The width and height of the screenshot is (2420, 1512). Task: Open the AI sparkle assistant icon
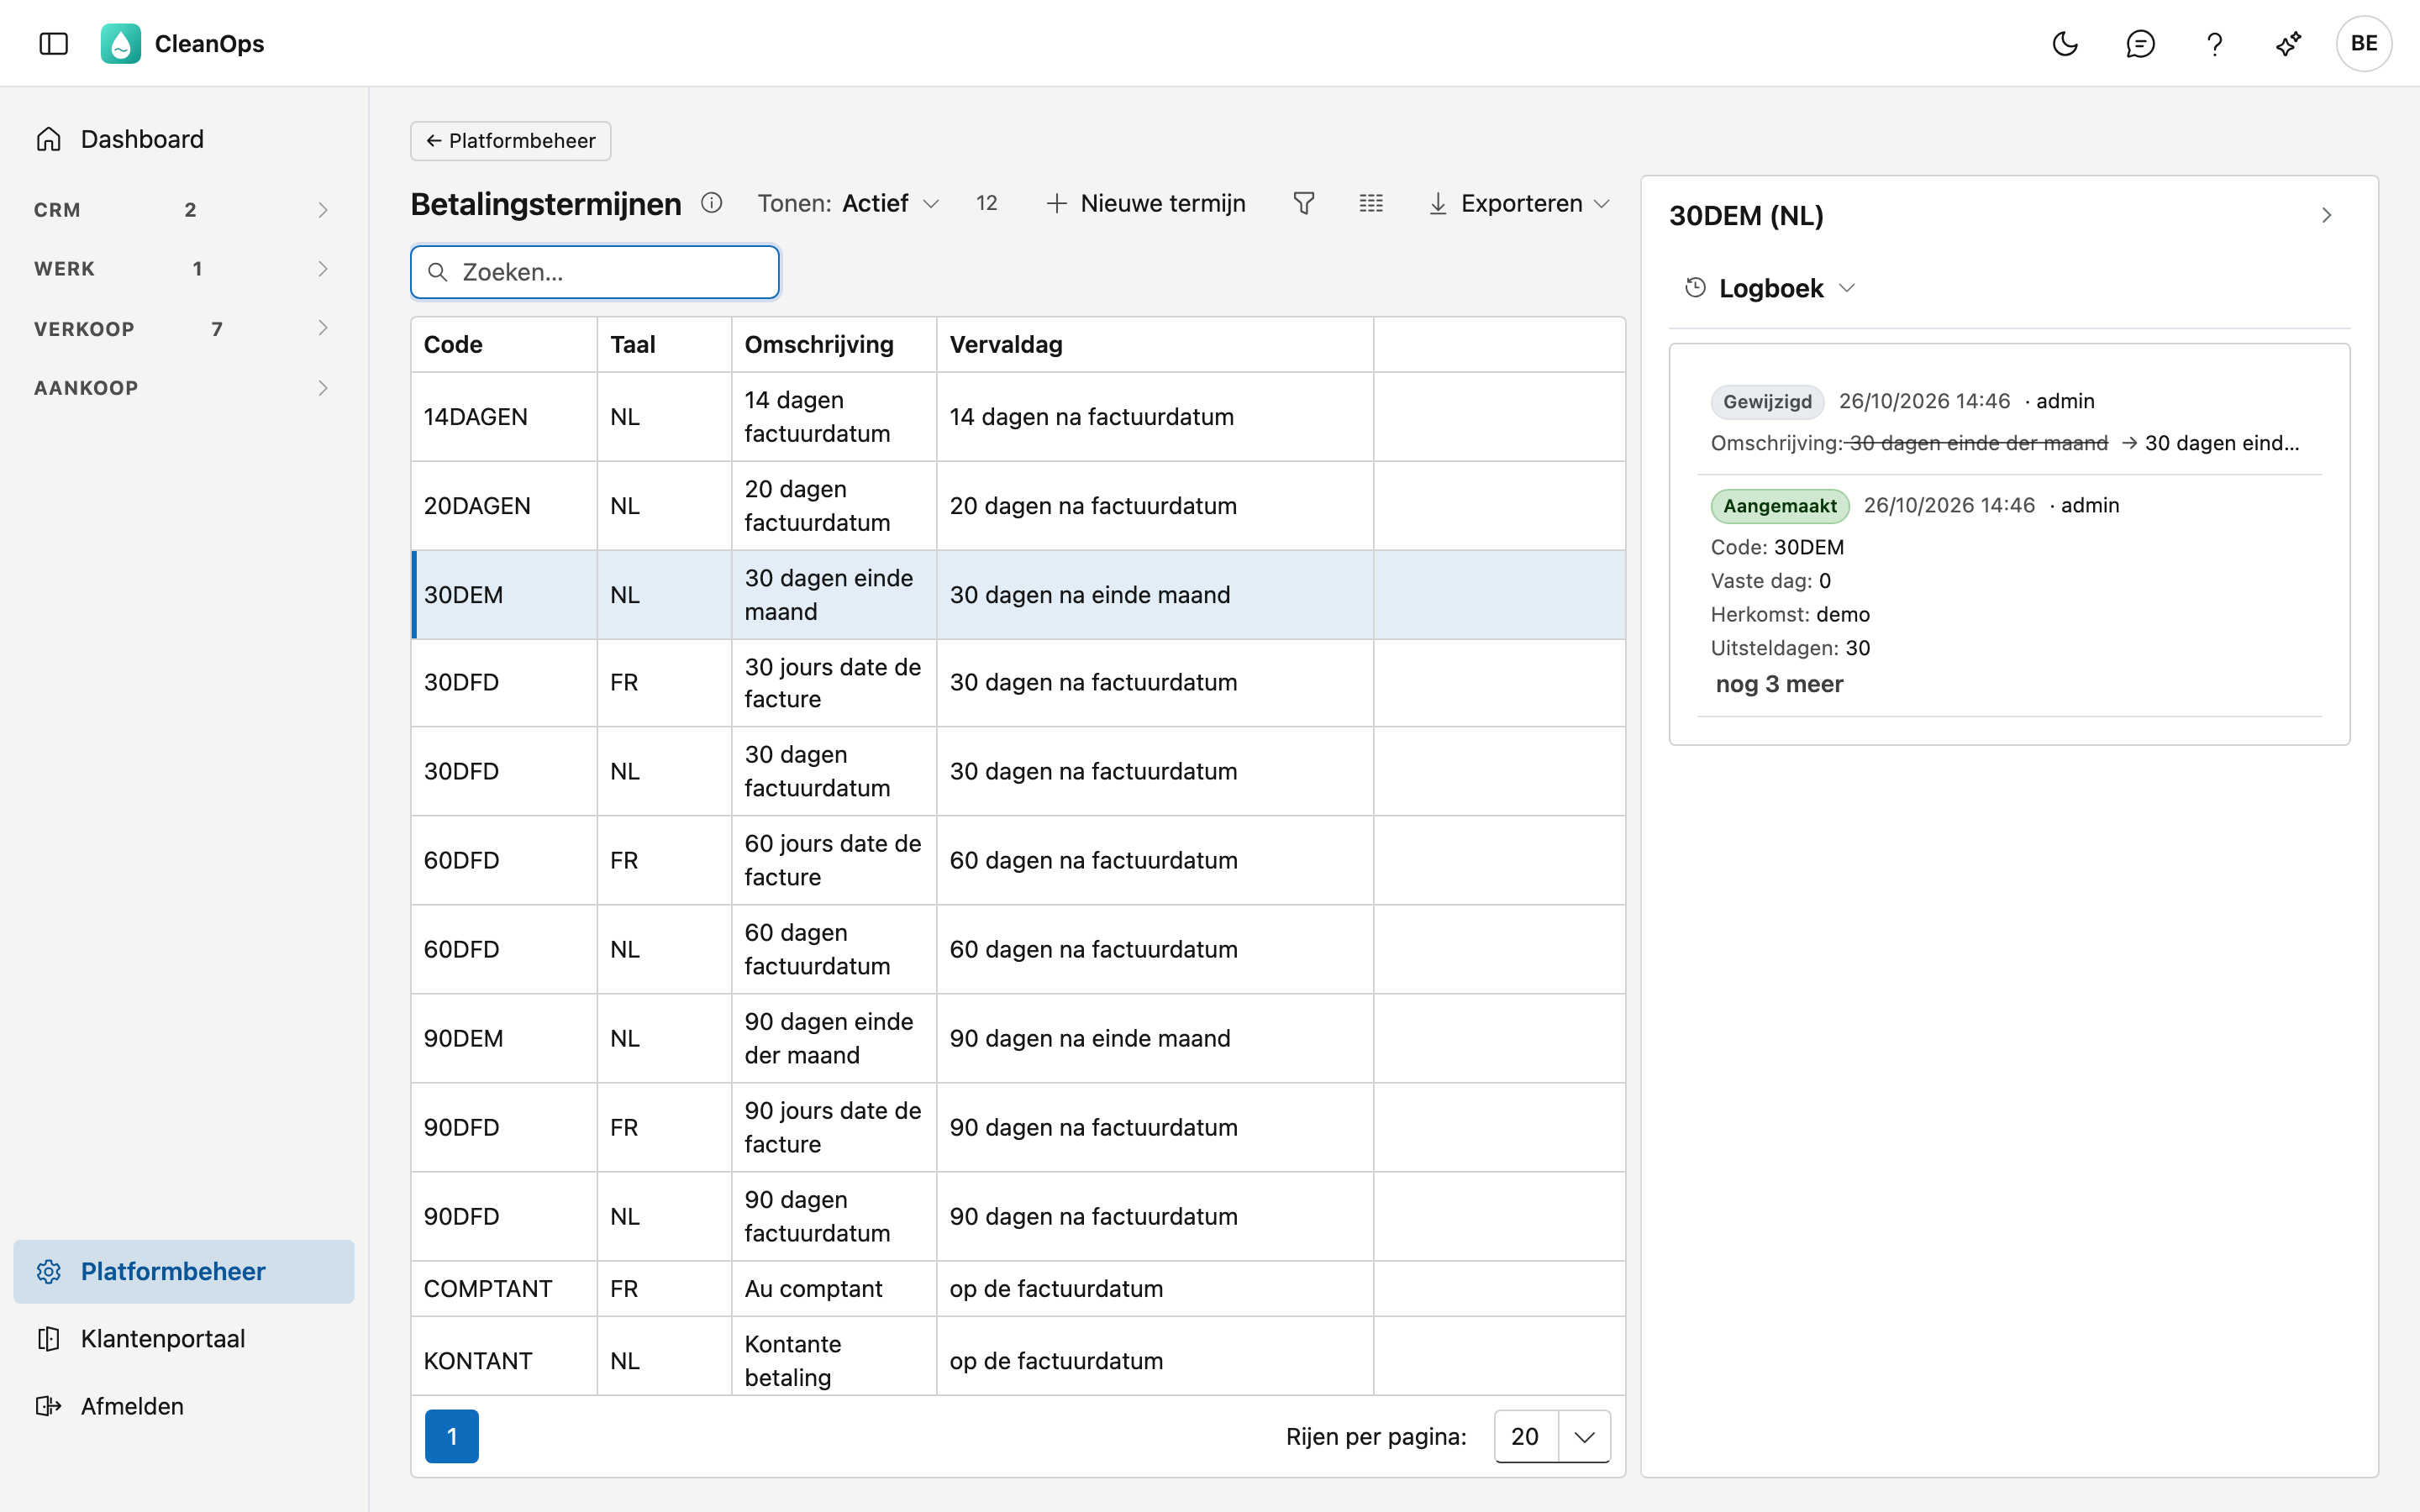[2288, 43]
